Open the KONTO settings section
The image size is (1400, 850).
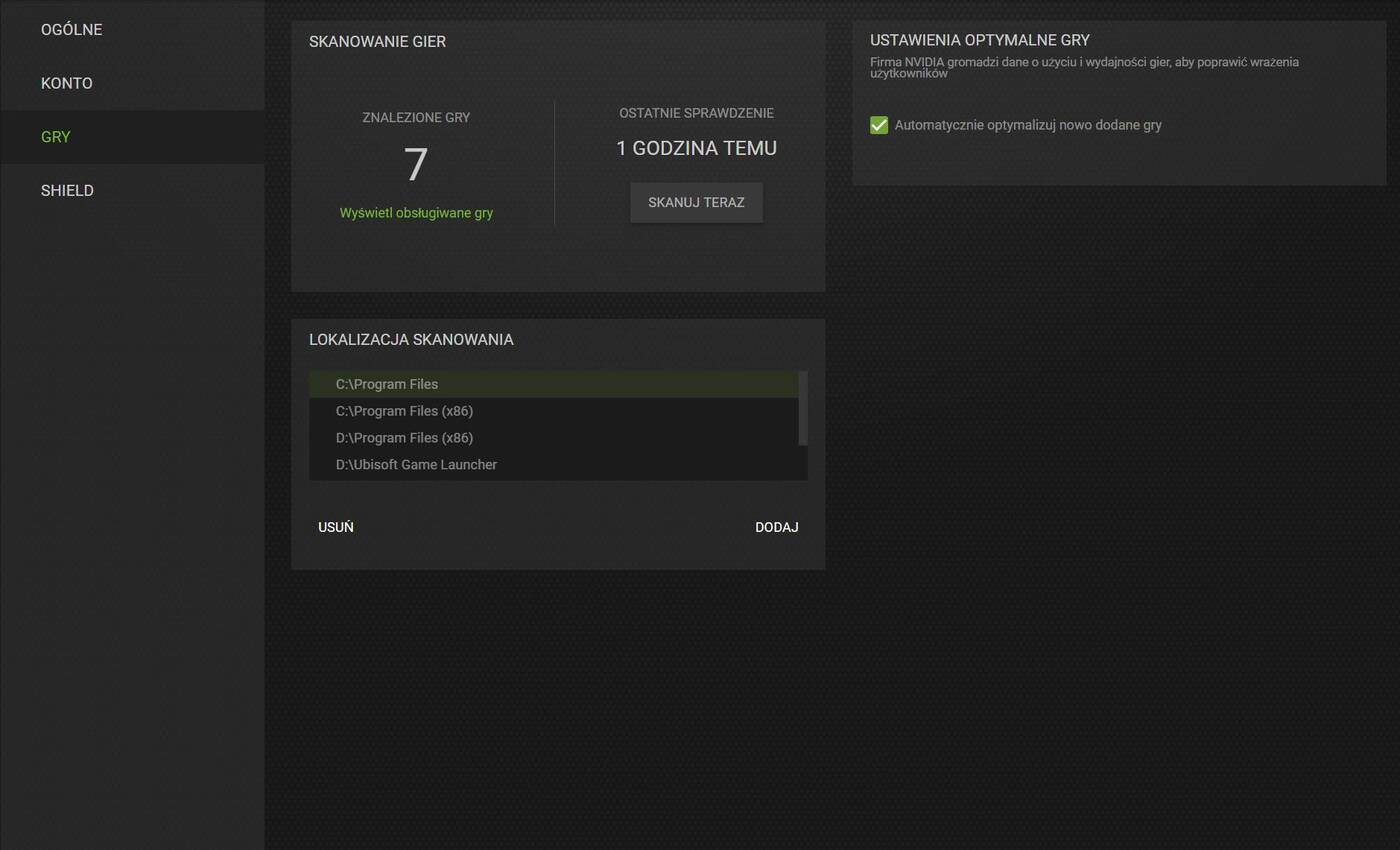67,83
